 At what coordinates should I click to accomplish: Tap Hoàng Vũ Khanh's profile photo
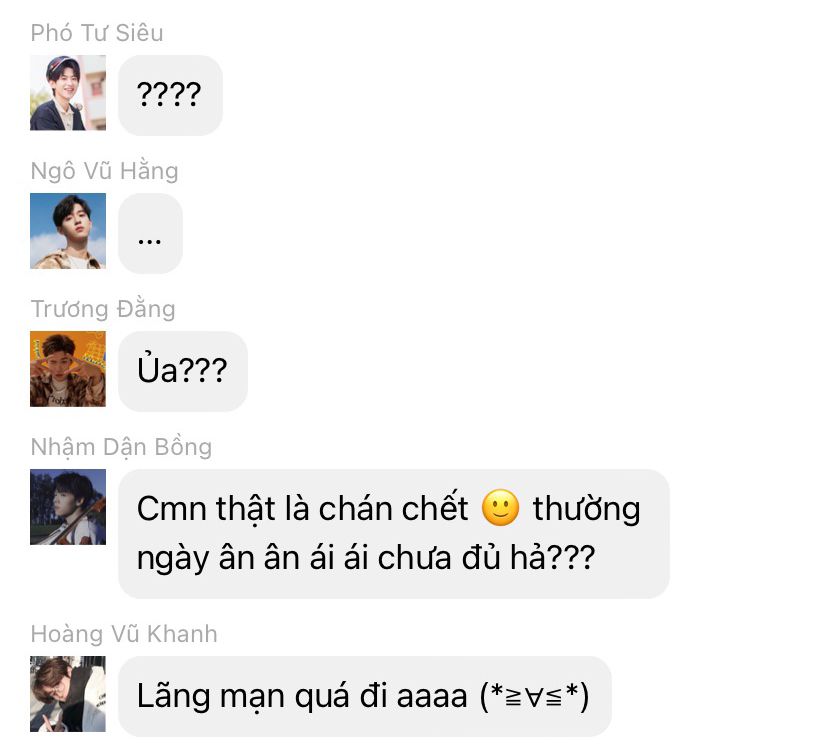(x=68, y=694)
